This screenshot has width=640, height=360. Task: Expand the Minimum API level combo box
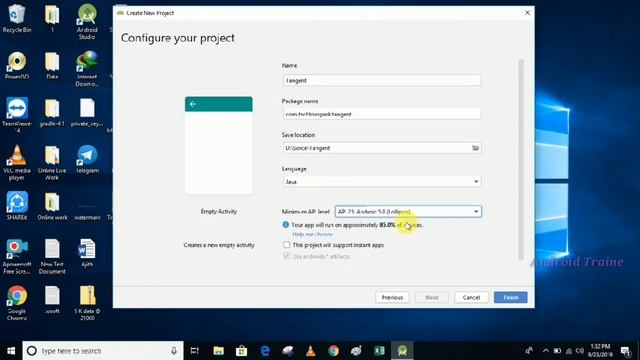(x=408, y=211)
